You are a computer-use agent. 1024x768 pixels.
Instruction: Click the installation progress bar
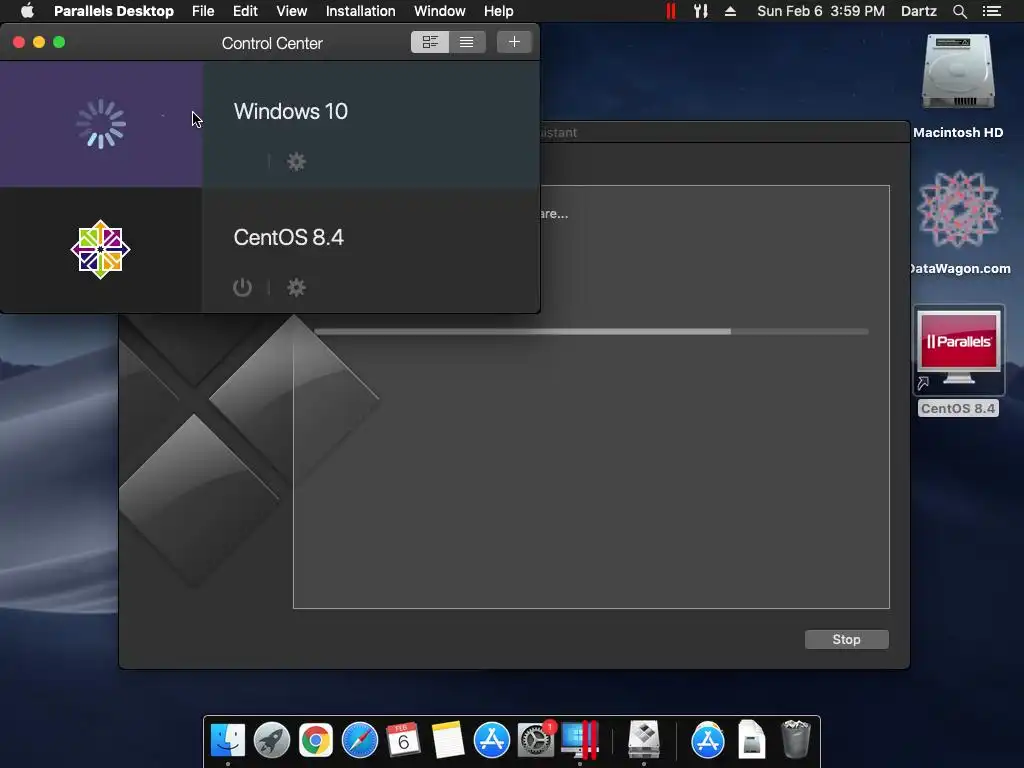point(591,332)
